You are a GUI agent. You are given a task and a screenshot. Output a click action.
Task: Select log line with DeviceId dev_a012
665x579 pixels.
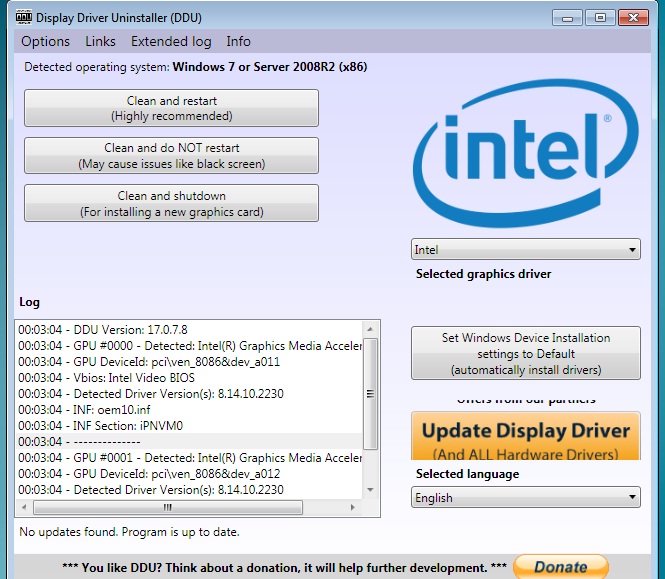click(x=190, y=473)
